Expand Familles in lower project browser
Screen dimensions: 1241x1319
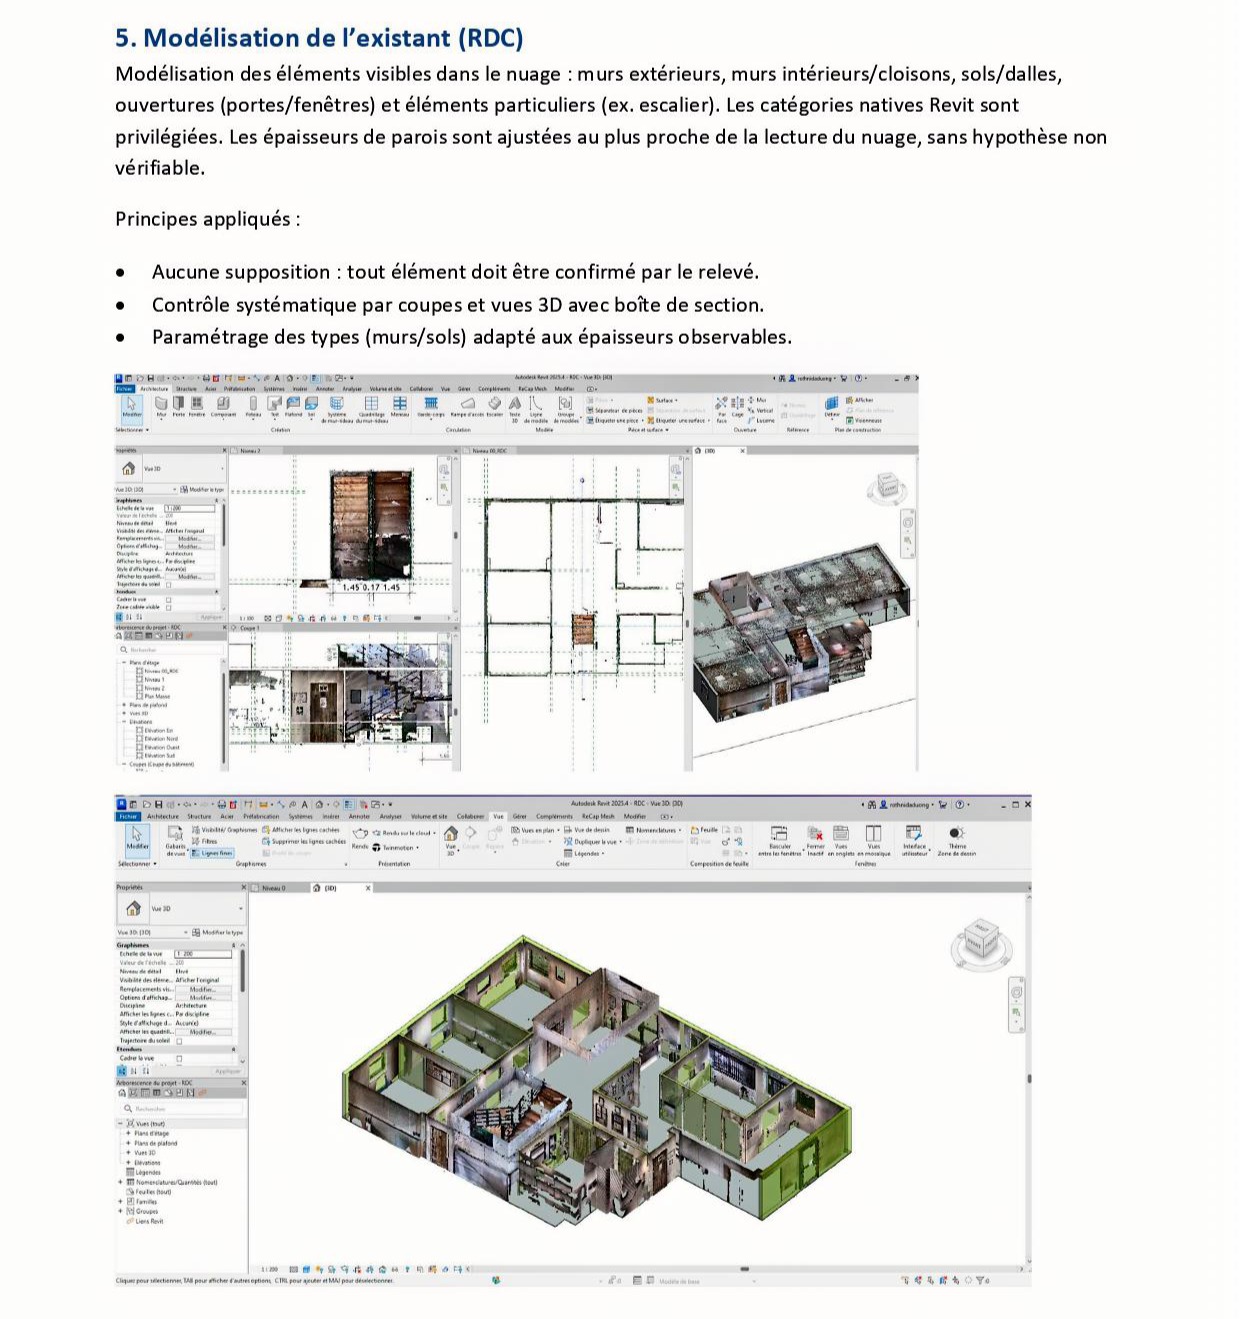120,1202
